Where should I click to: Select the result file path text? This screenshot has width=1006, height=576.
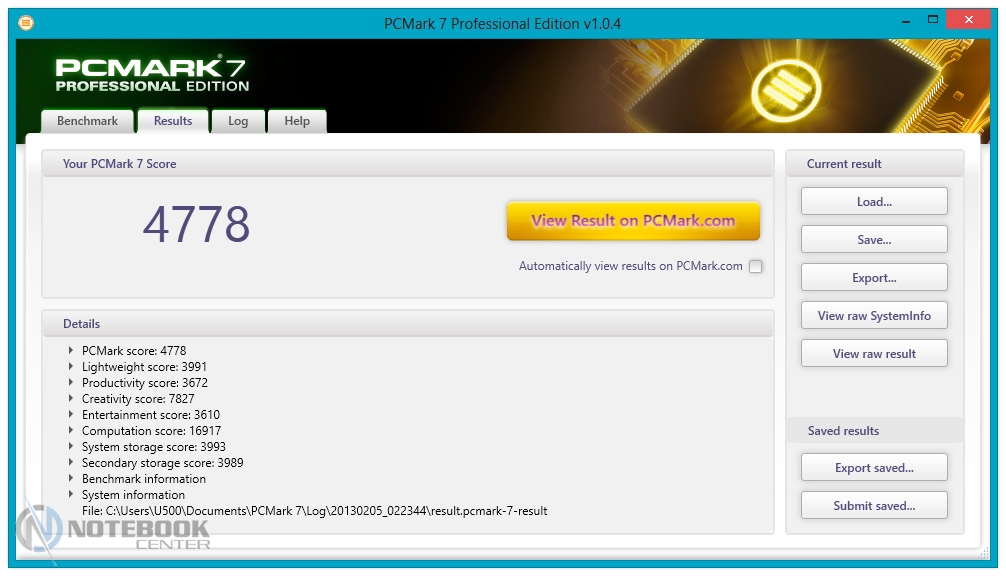point(315,511)
